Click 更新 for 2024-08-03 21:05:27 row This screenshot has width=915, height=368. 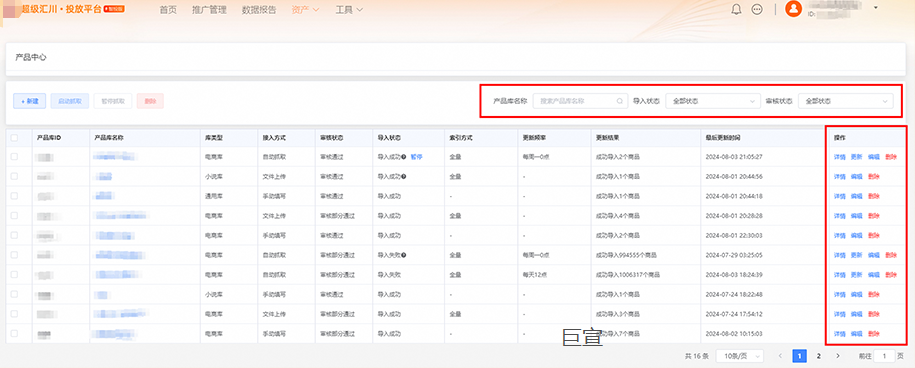857,157
